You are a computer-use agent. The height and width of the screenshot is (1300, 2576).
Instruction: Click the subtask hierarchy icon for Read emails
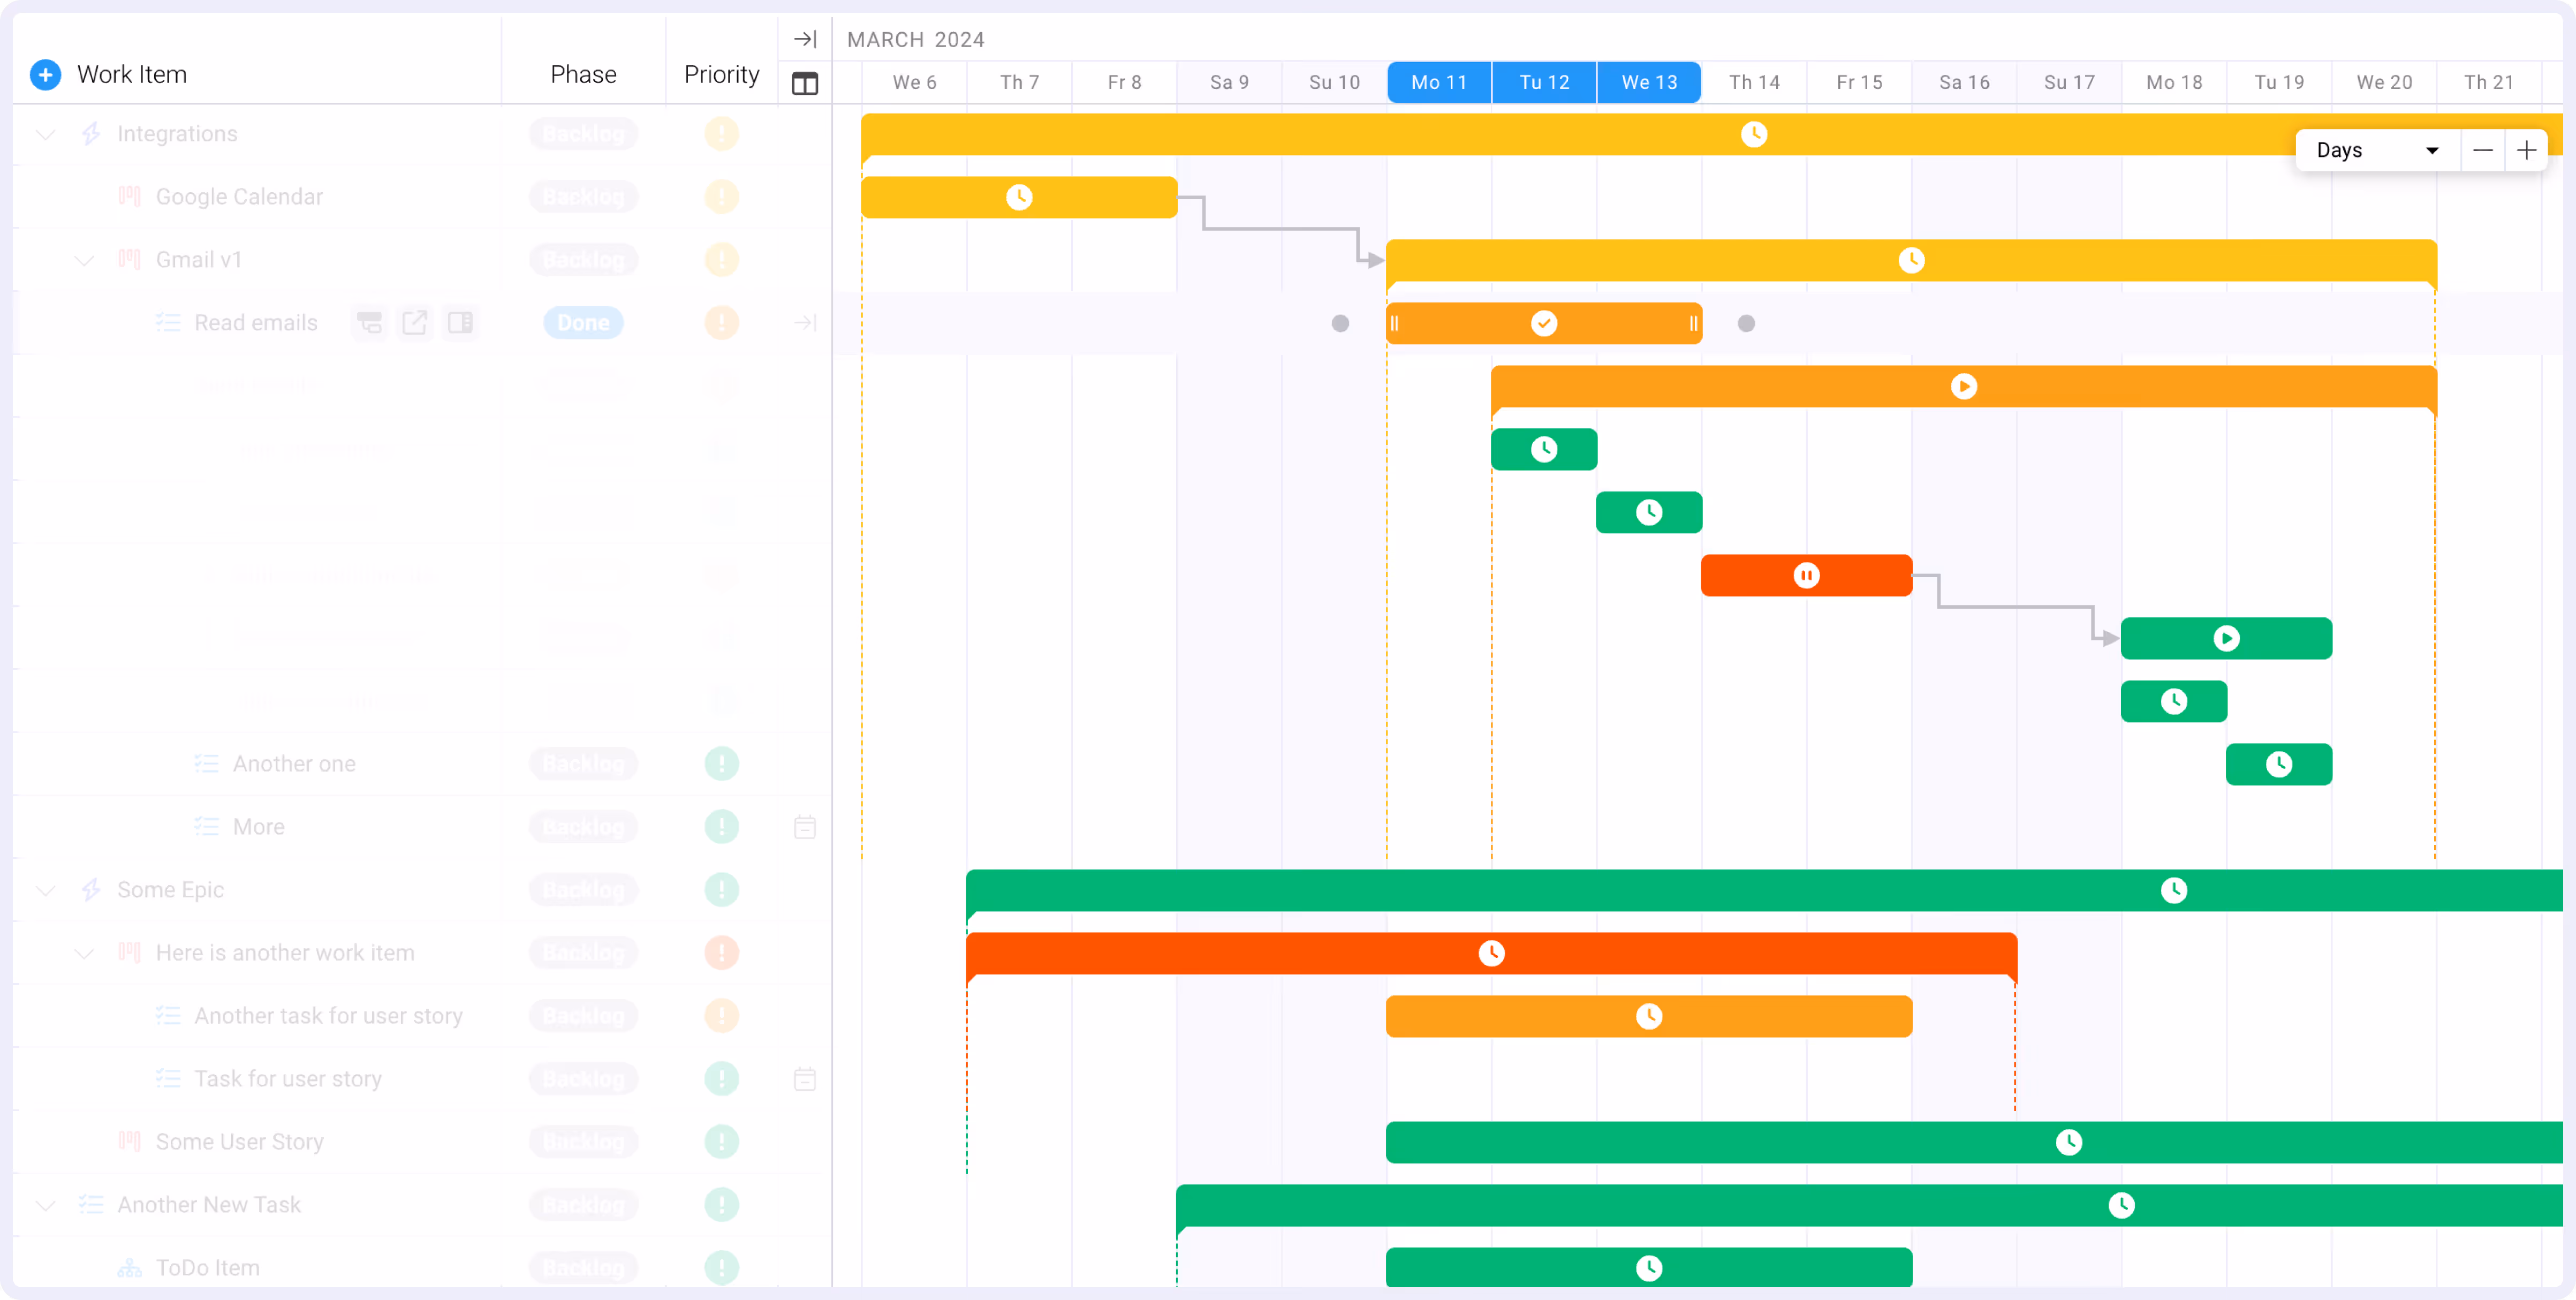tap(369, 322)
